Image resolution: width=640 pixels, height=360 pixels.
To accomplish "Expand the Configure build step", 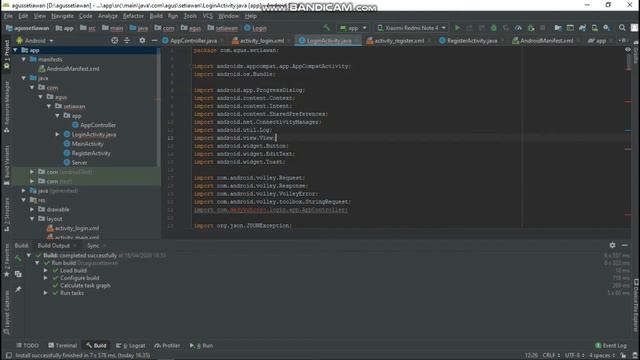I will (46, 278).
